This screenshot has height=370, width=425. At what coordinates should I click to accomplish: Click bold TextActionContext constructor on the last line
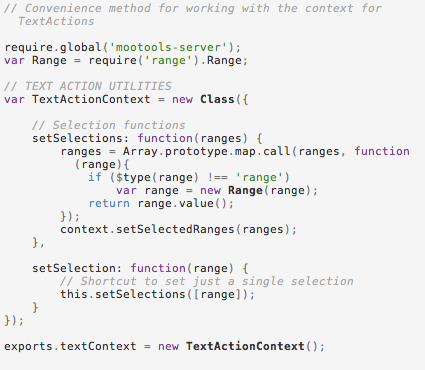(x=245, y=346)
